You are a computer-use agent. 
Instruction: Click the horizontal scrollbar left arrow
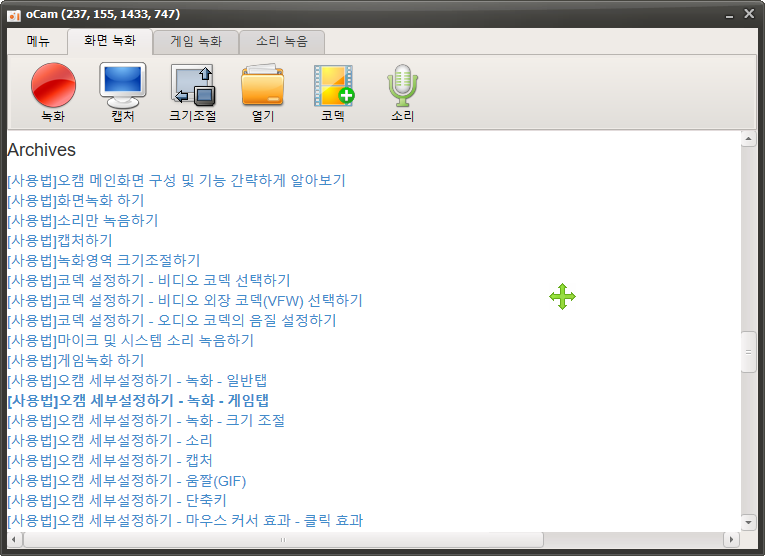[x=14, y=539]
